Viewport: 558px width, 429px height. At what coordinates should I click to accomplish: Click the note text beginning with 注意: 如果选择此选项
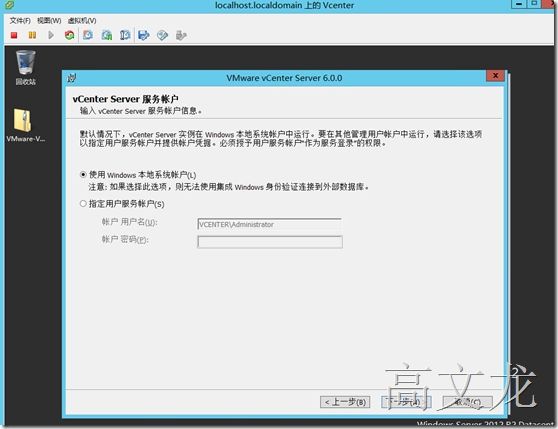(228, 187)
